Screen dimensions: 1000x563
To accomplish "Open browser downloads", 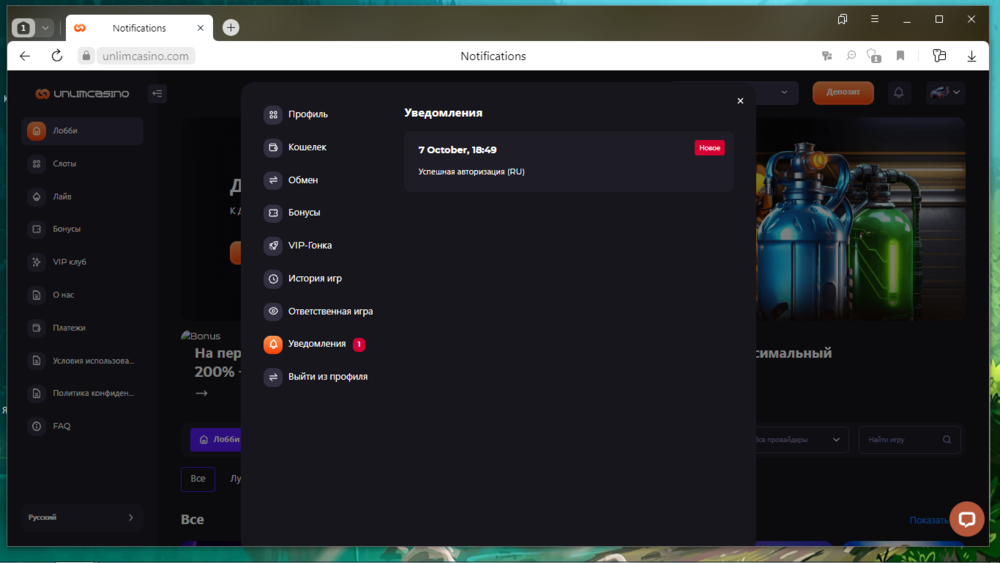I will click(x=971, y=56).
